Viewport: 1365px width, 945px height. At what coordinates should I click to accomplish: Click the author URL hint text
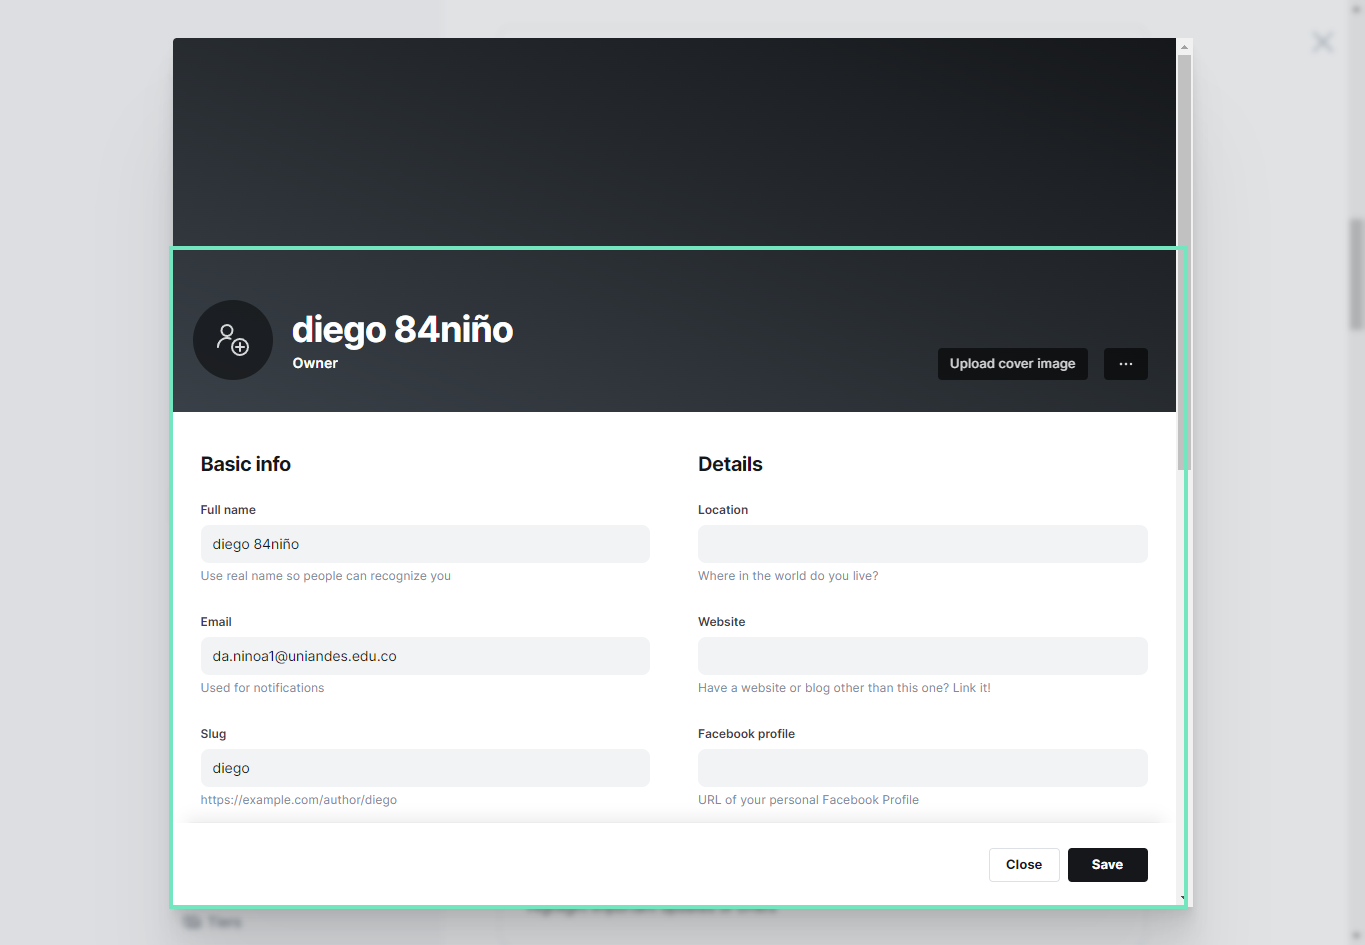[299, 800]
